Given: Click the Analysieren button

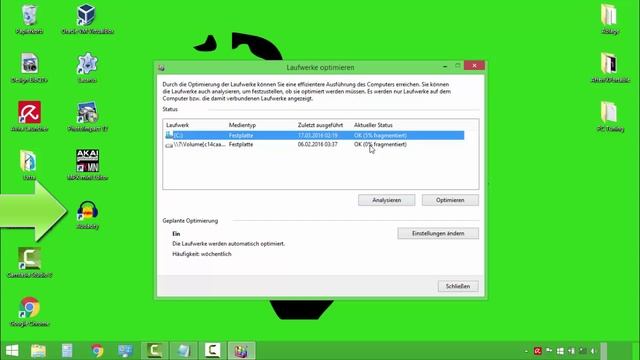Looking at the screenshot, I should 387,200.
